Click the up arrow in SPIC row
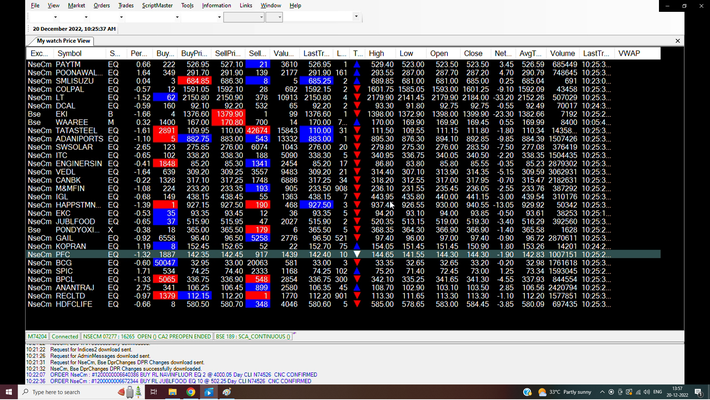The height and width of the screenshot is (400, 710). [x=357, y=271]
